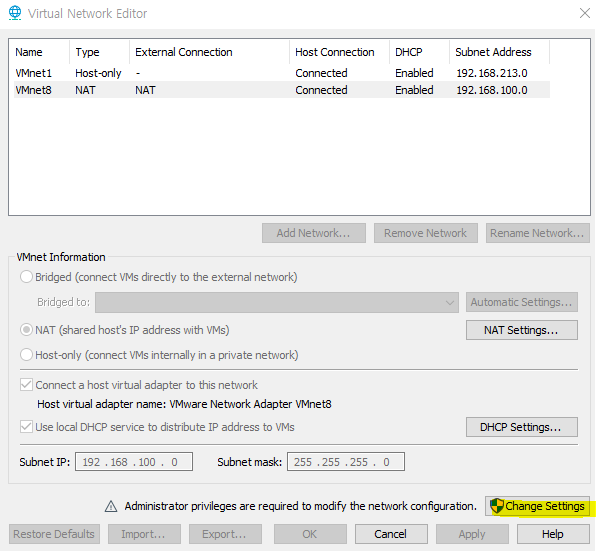Screen dimensions: 596x551
Task: Click the Remove Network button
Action: [x=426, y=233]
